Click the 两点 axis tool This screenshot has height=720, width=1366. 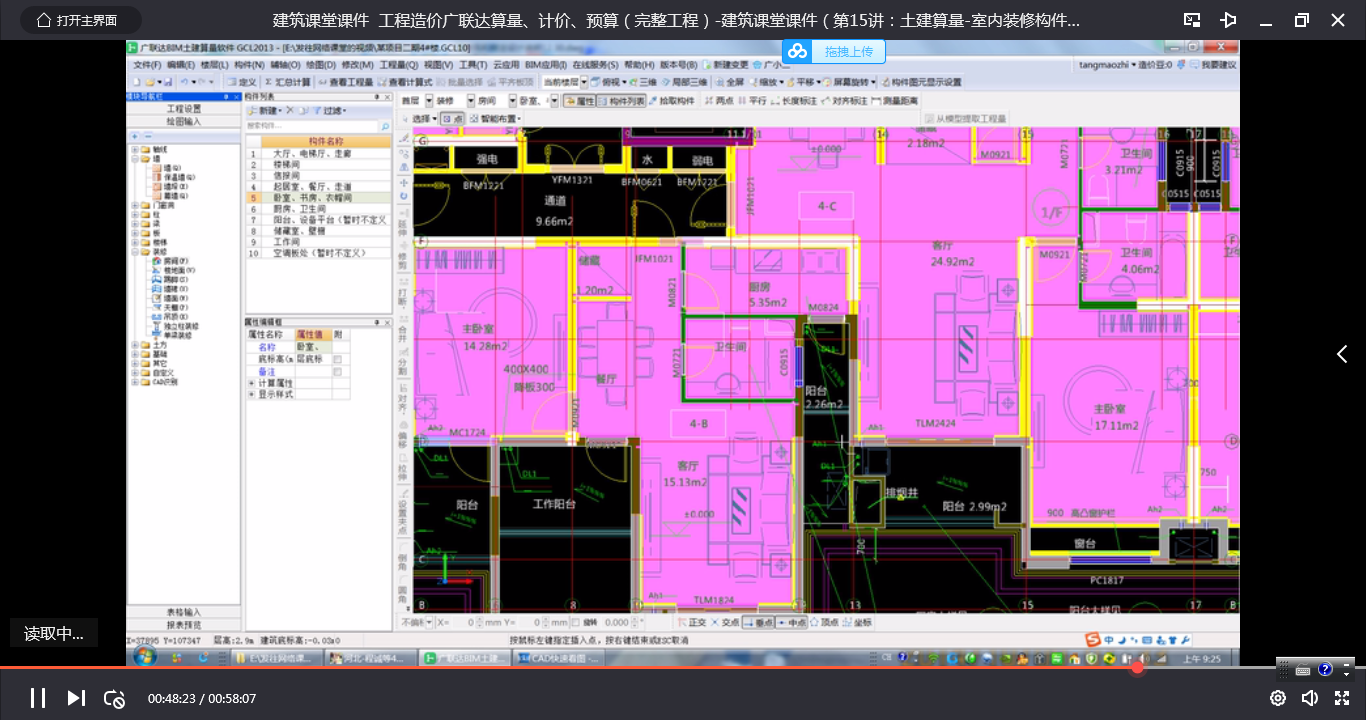(720, 101)
